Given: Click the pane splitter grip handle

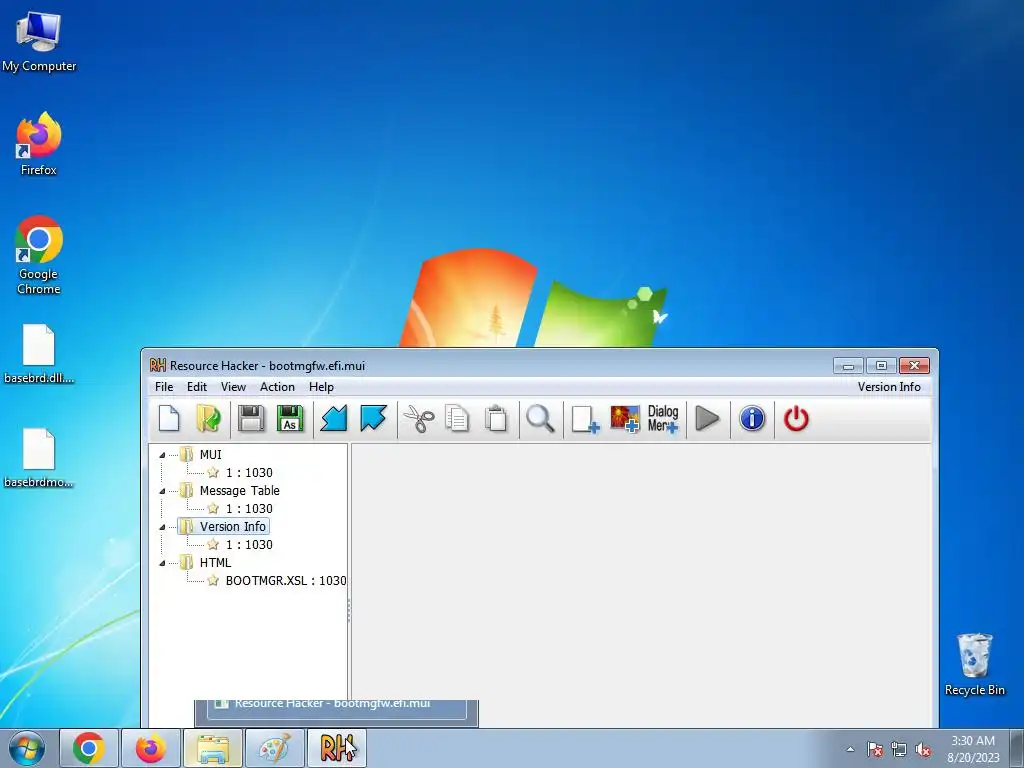Looking at the screenshot, I should tap(349, 611).
